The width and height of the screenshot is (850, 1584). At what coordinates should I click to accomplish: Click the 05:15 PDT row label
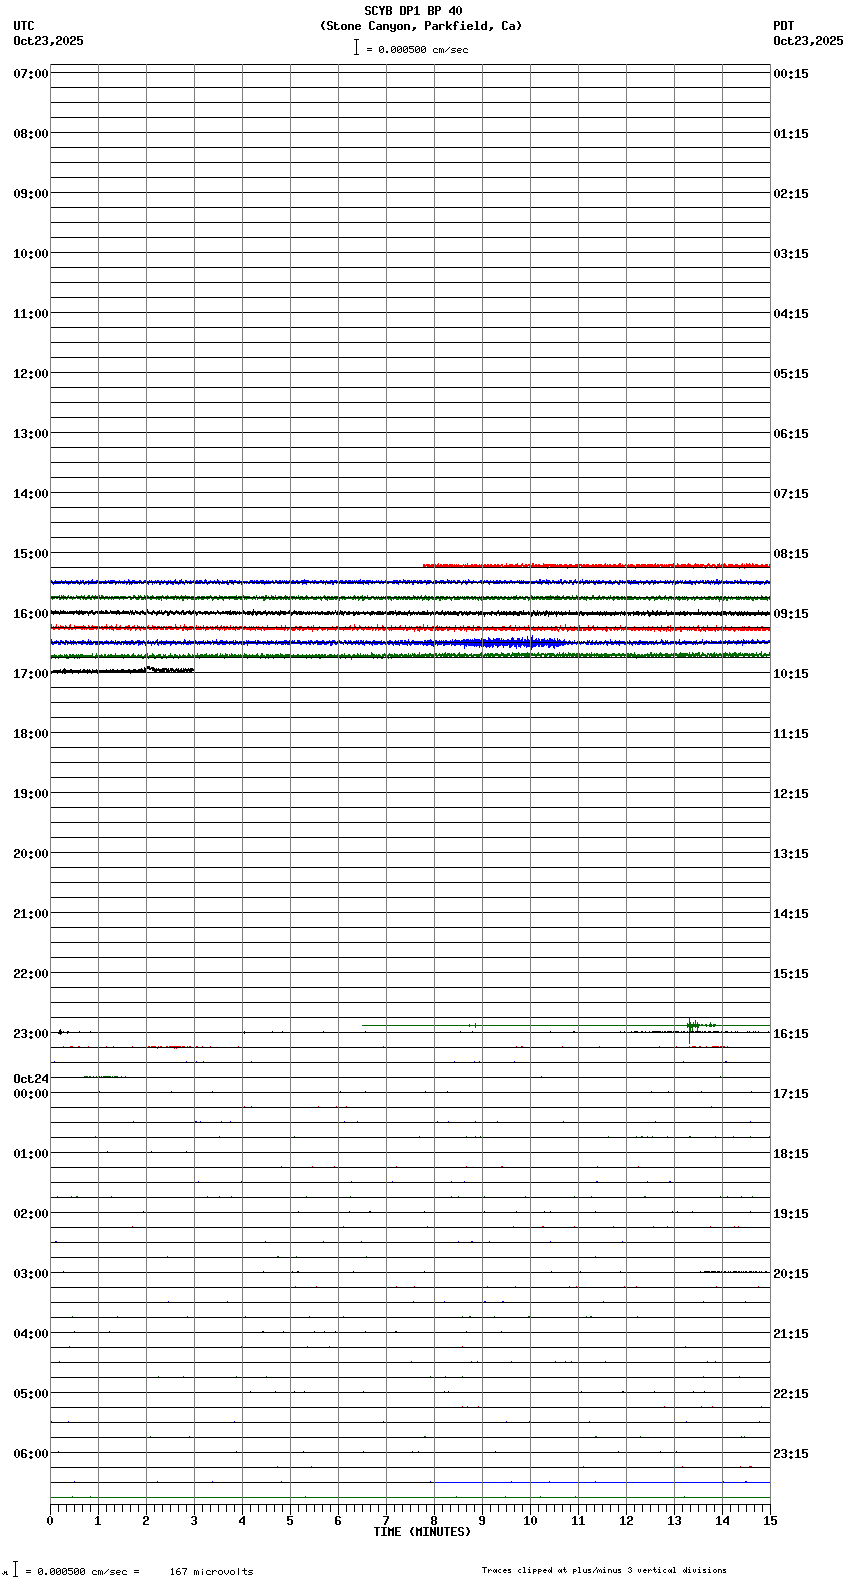pyautogui.click(x=791, y=374)
